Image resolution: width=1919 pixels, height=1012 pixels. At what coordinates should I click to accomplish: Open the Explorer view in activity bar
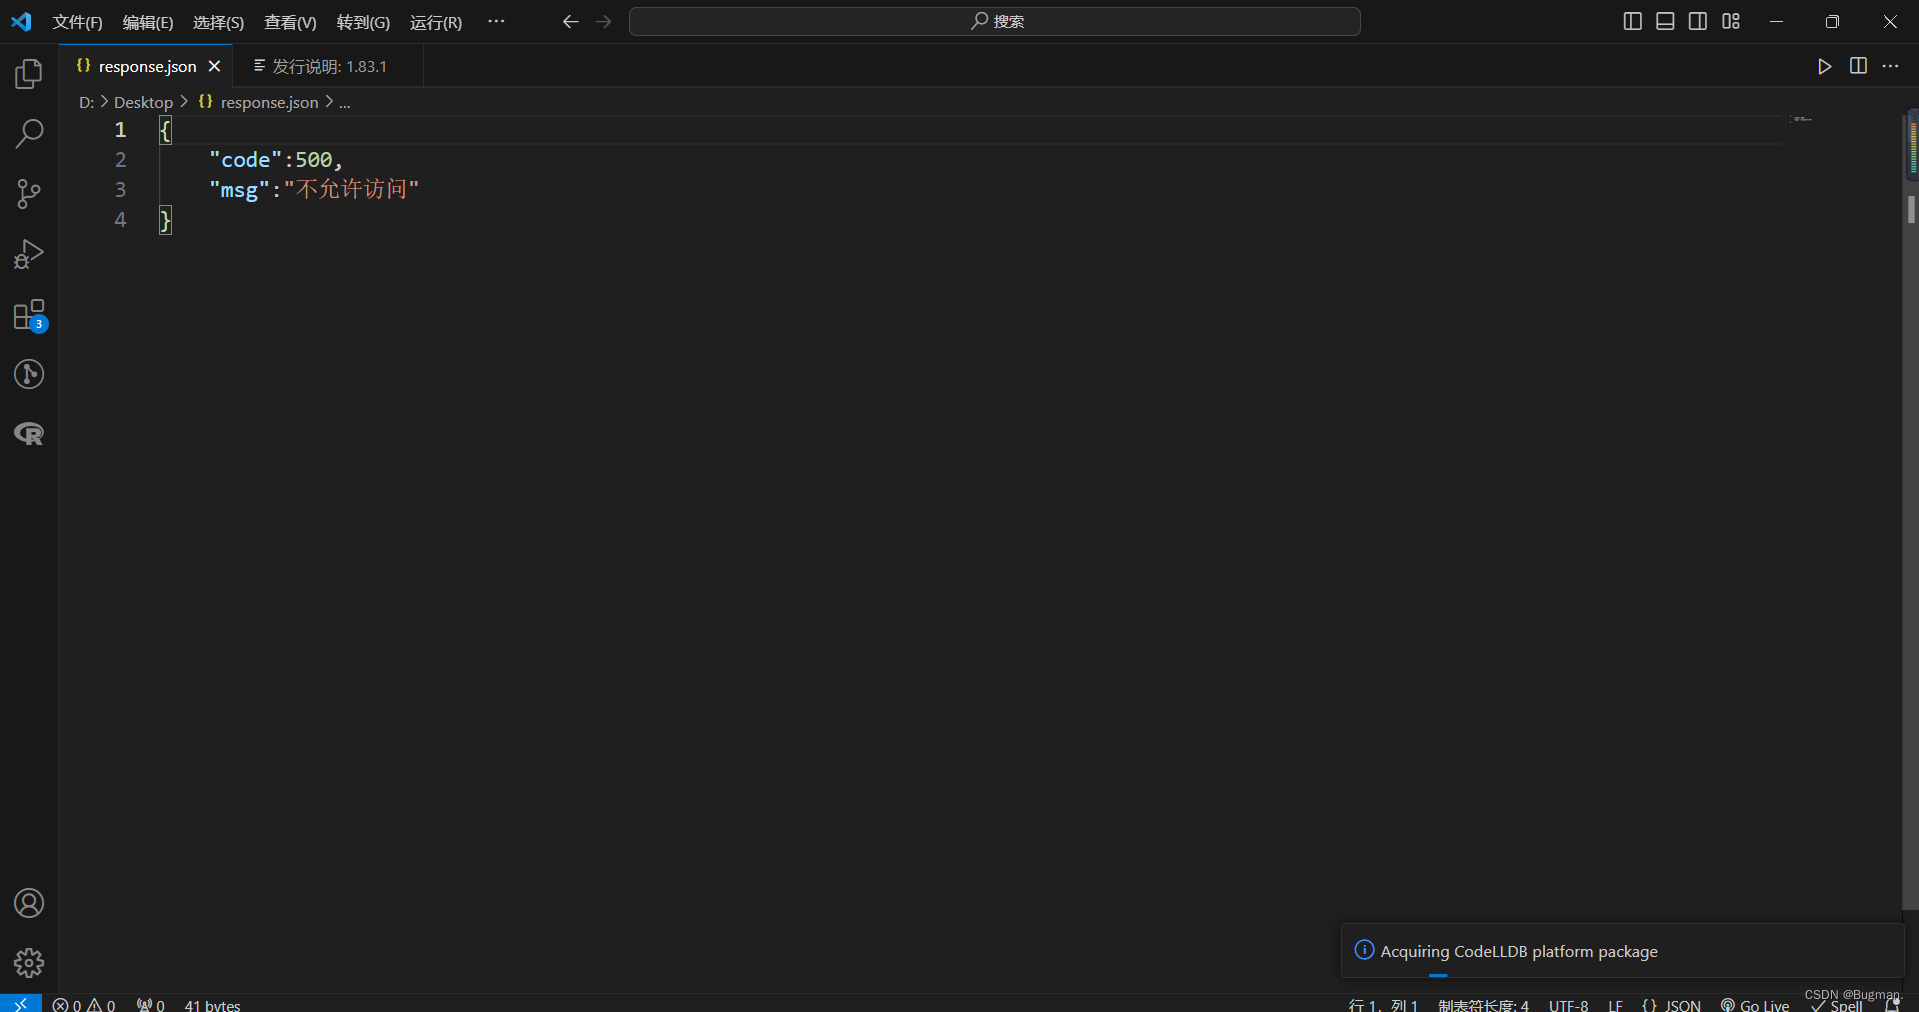pos(29,74)
